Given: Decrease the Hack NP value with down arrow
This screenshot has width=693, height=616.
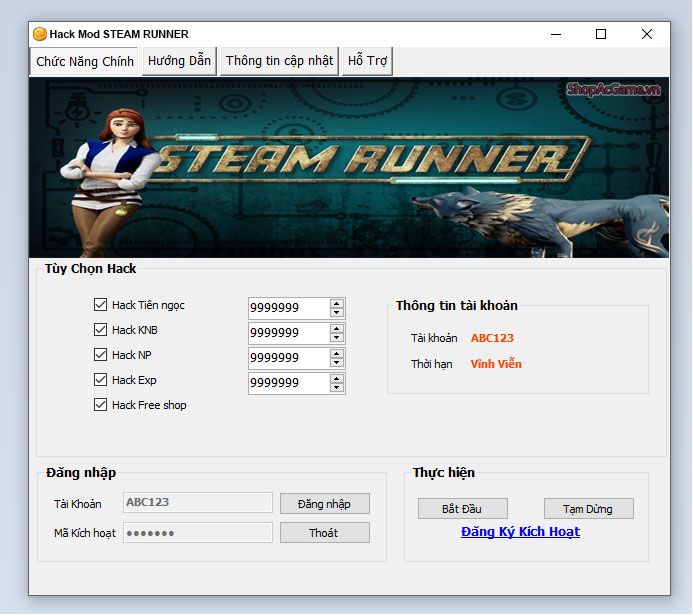Looking at the screenshot, I should coord(337,362).
